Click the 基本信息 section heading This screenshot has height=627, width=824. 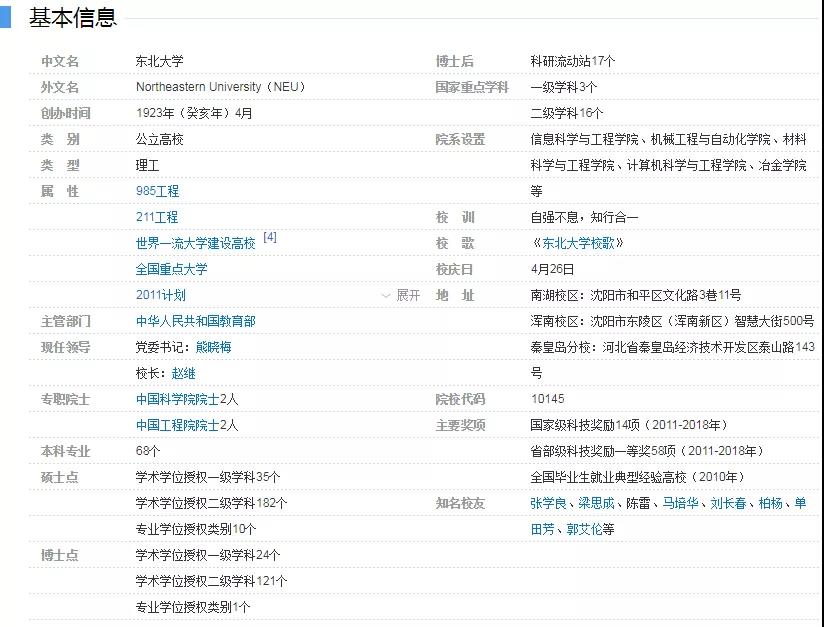pyautogui.click(x=73, y=17)
